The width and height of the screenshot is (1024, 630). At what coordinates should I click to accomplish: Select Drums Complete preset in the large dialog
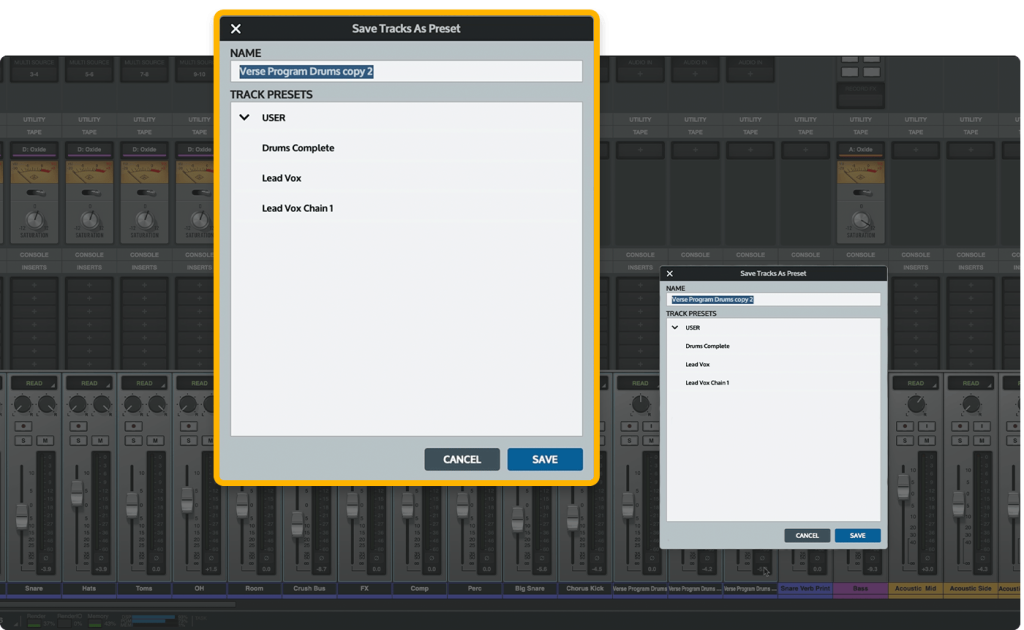(298, 148)
